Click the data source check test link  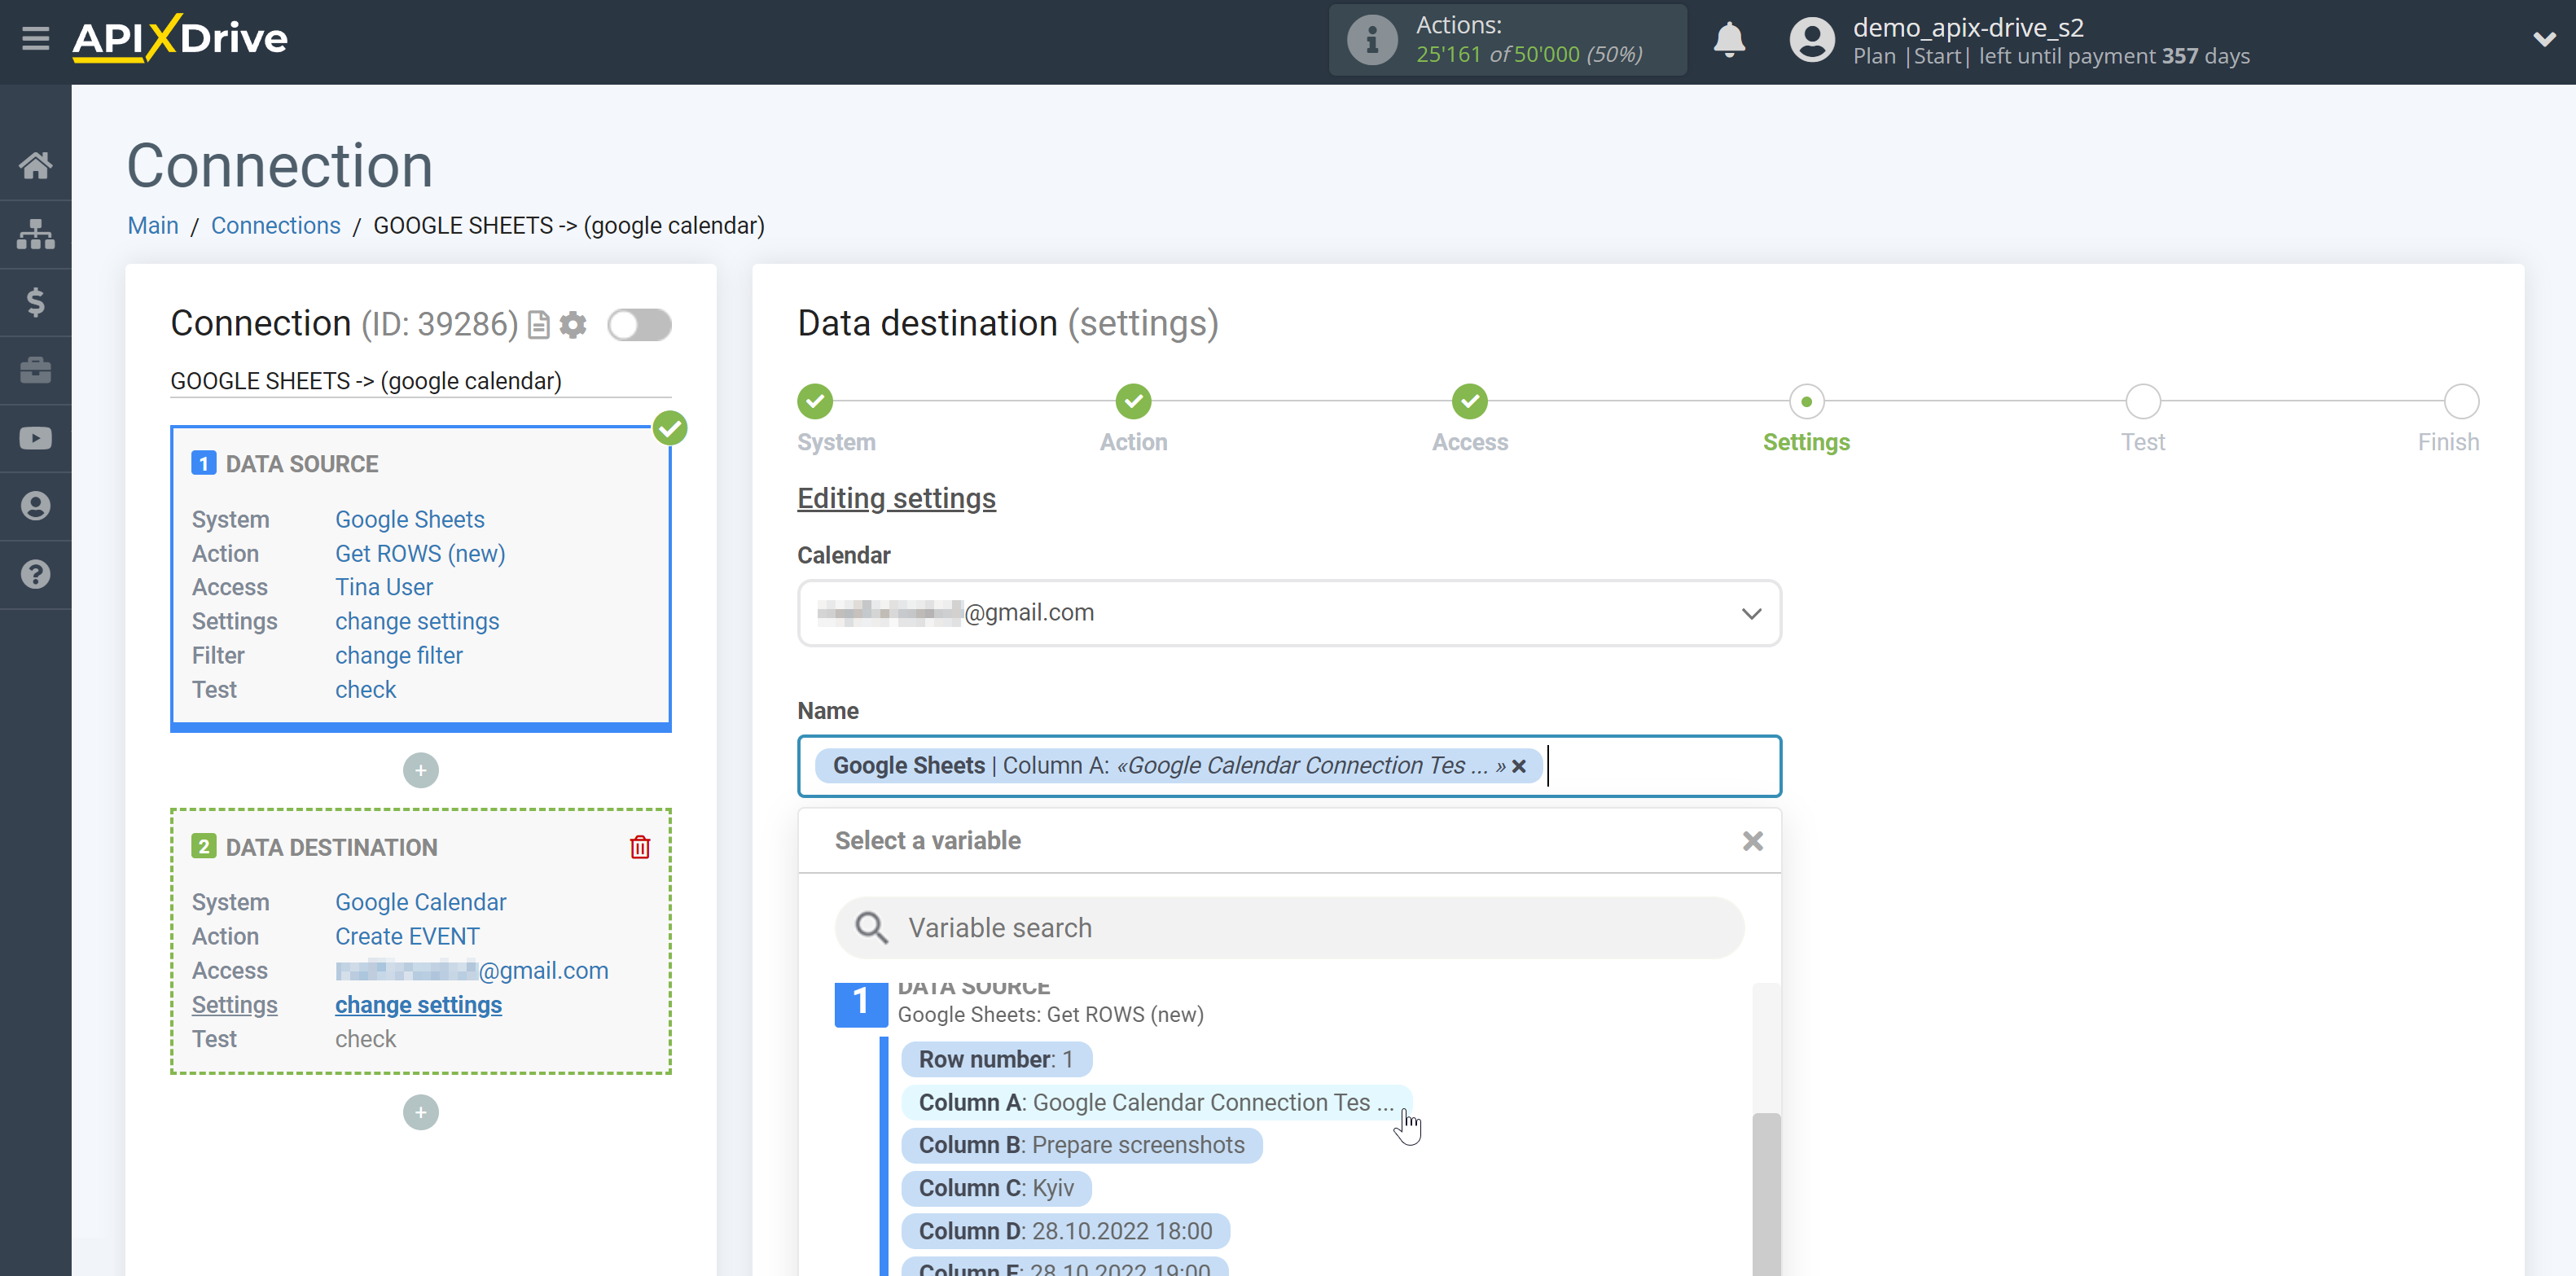(x=366, y=690)
